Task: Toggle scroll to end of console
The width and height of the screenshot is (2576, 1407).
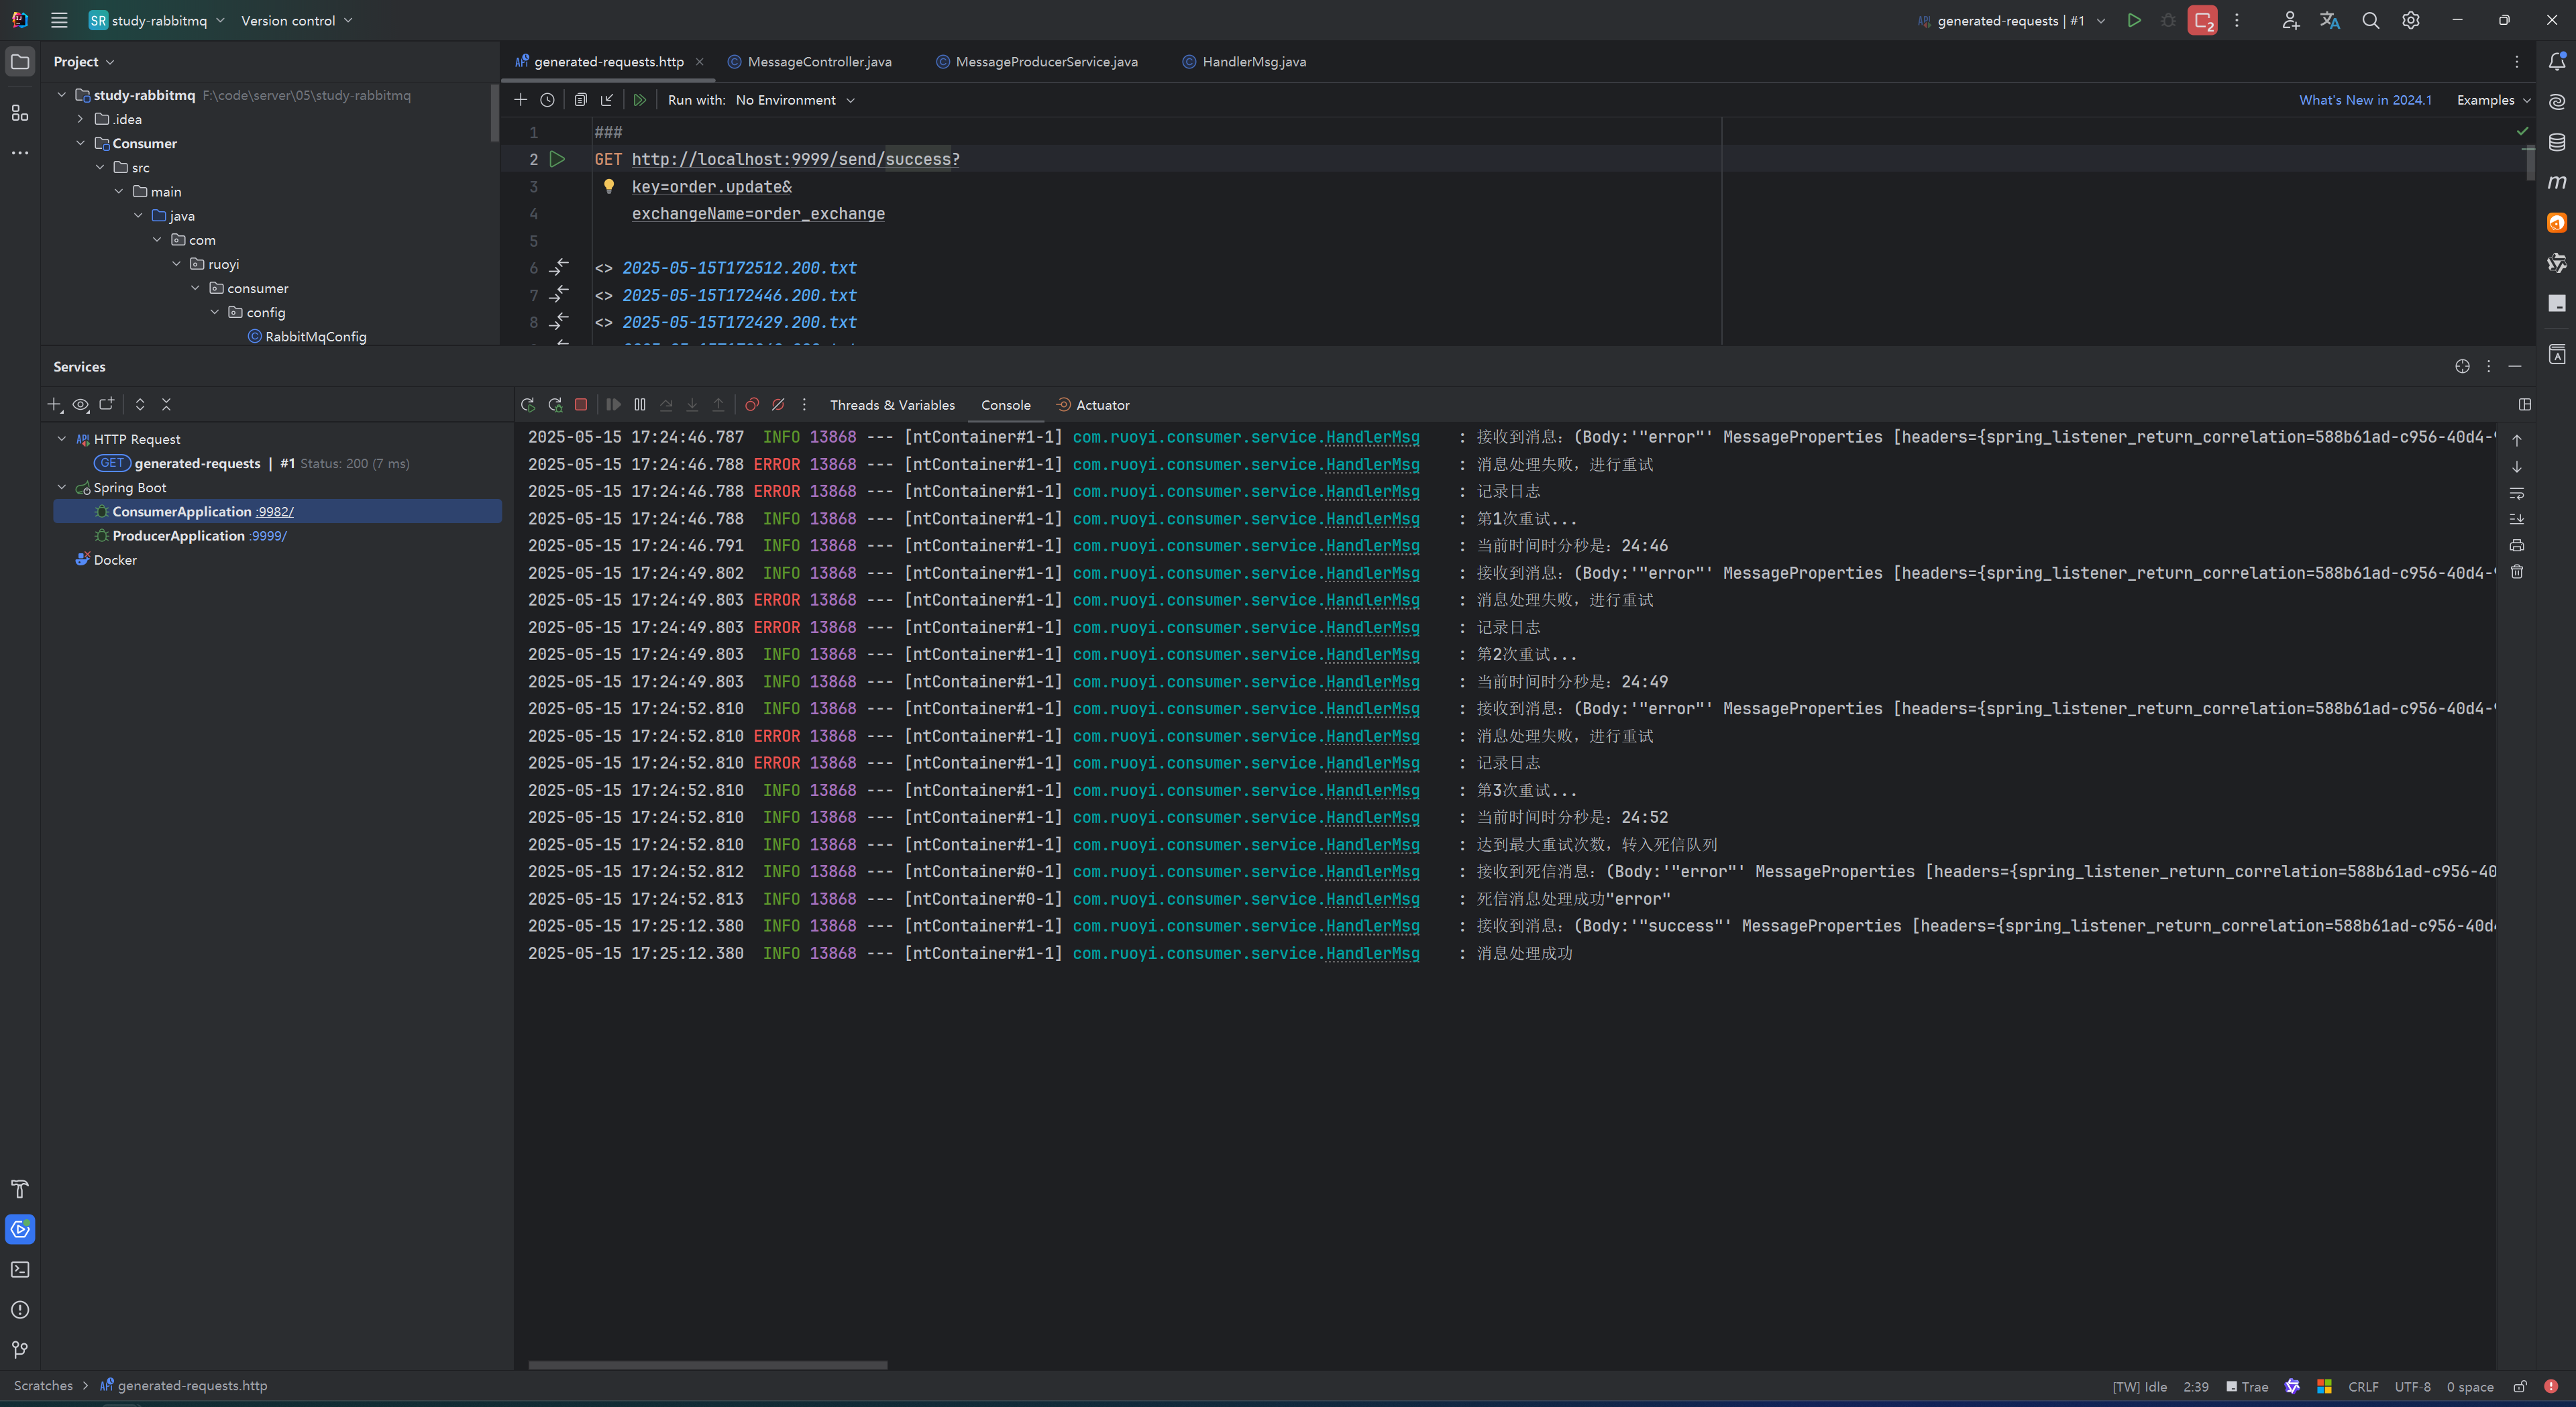Action: click(x=2517, y=519)
